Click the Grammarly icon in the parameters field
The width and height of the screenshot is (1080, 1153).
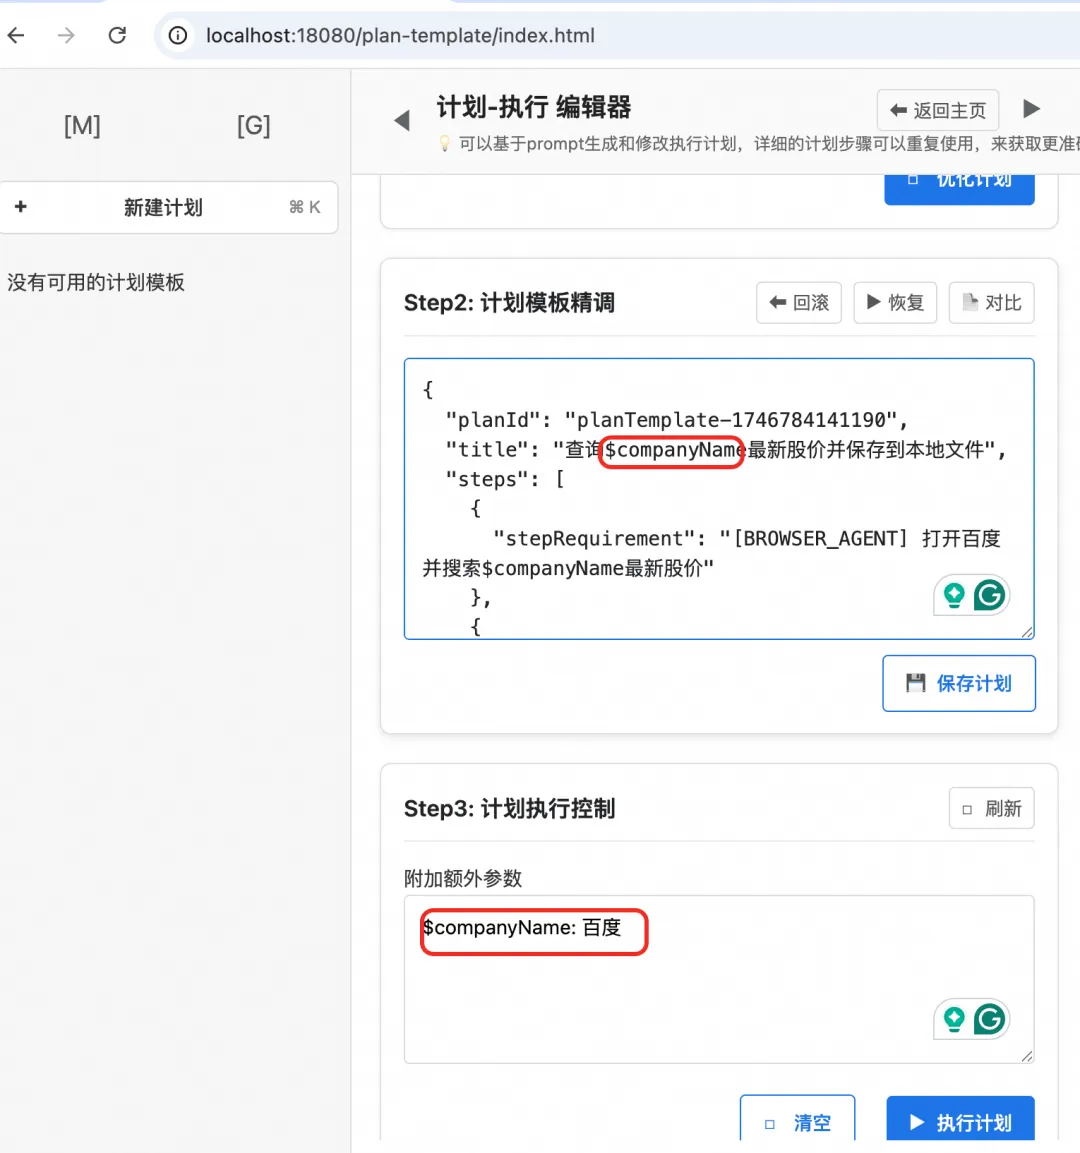[x=989, y=1019]
